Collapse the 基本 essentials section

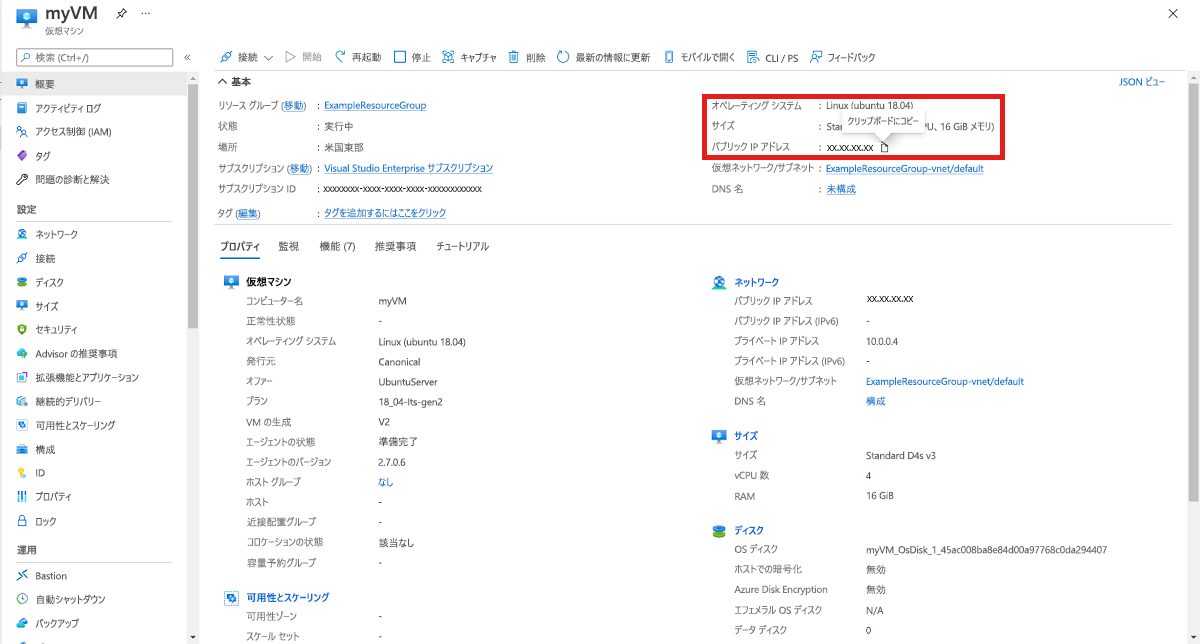pos(234,82)
